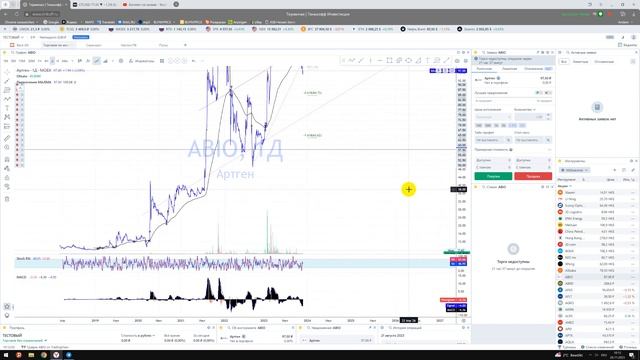Viewport: 640px width, 360px height.
Task: Open the account dropdown ТЕСТОВЫЙ at top left
Action: click(13, 37)
